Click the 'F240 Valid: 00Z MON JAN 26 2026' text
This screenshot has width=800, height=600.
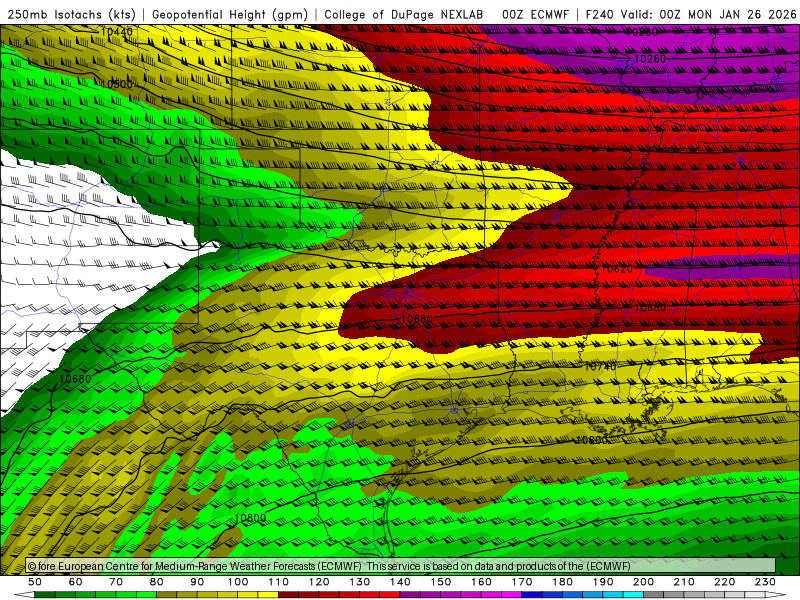click(691, 14)
